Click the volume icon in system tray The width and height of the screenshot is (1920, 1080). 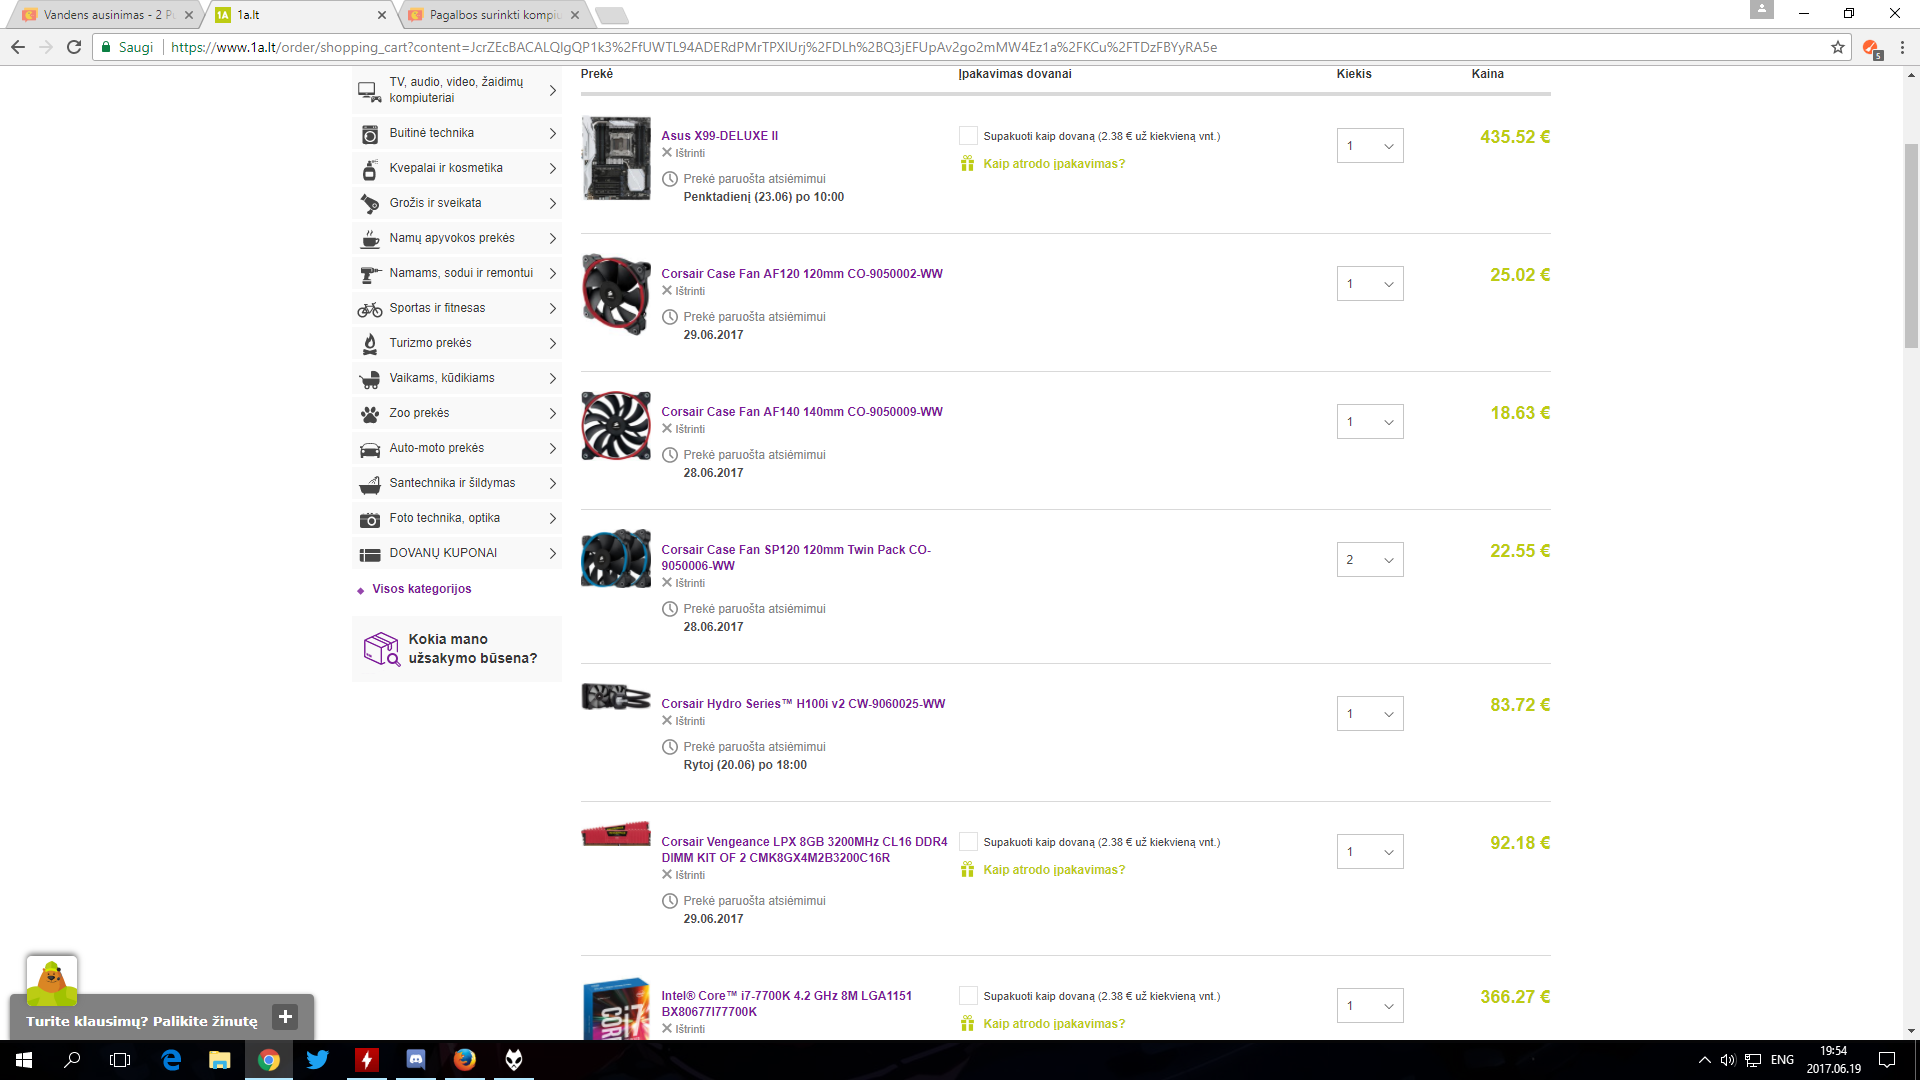click(1728, 1060)
